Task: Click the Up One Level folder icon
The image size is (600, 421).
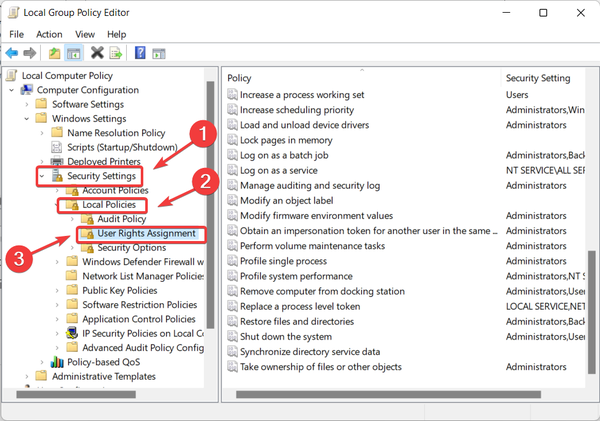Action: coord(54,53)
